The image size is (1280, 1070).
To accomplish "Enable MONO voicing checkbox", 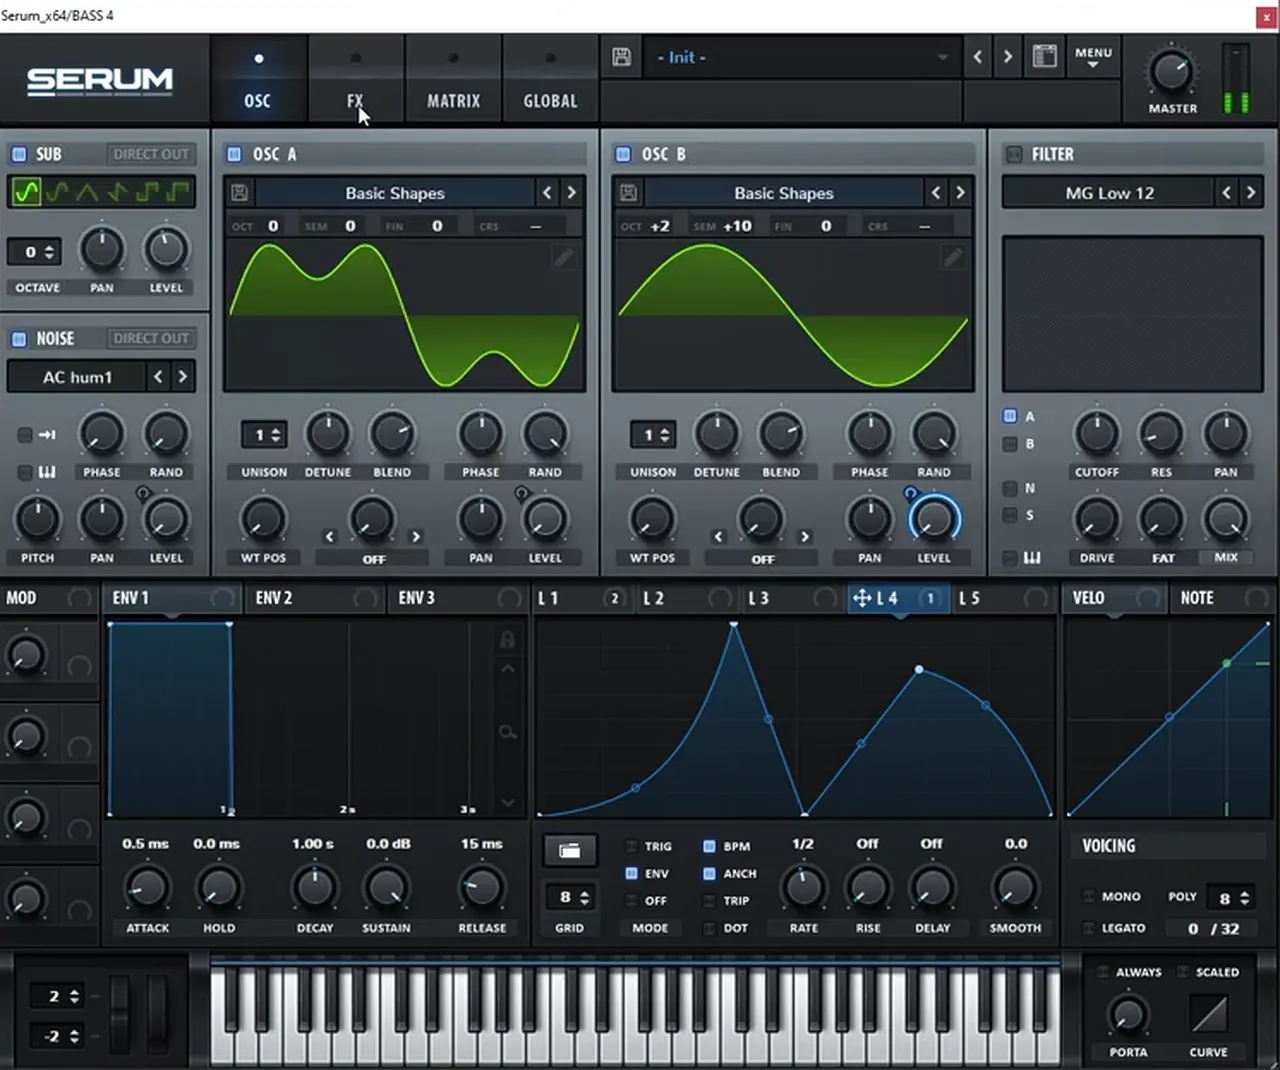I will tap(1088, 896).
